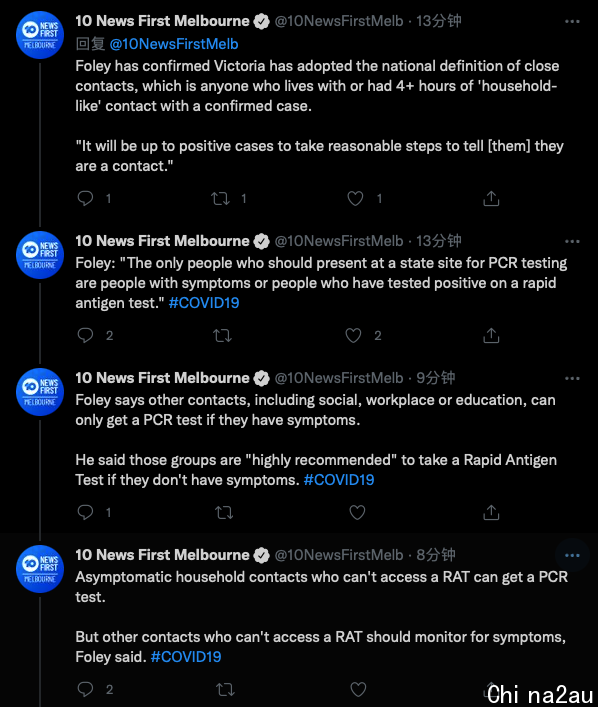Open more options for the first tweet

coord(572,21)
